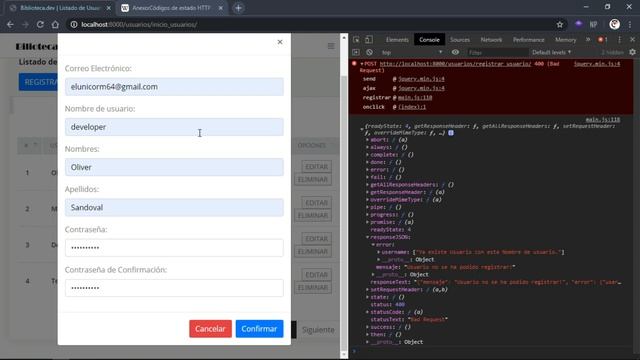Open Chrome's three-dot menu
Viewport: 640px width, 360px height.
pos(631,24)
